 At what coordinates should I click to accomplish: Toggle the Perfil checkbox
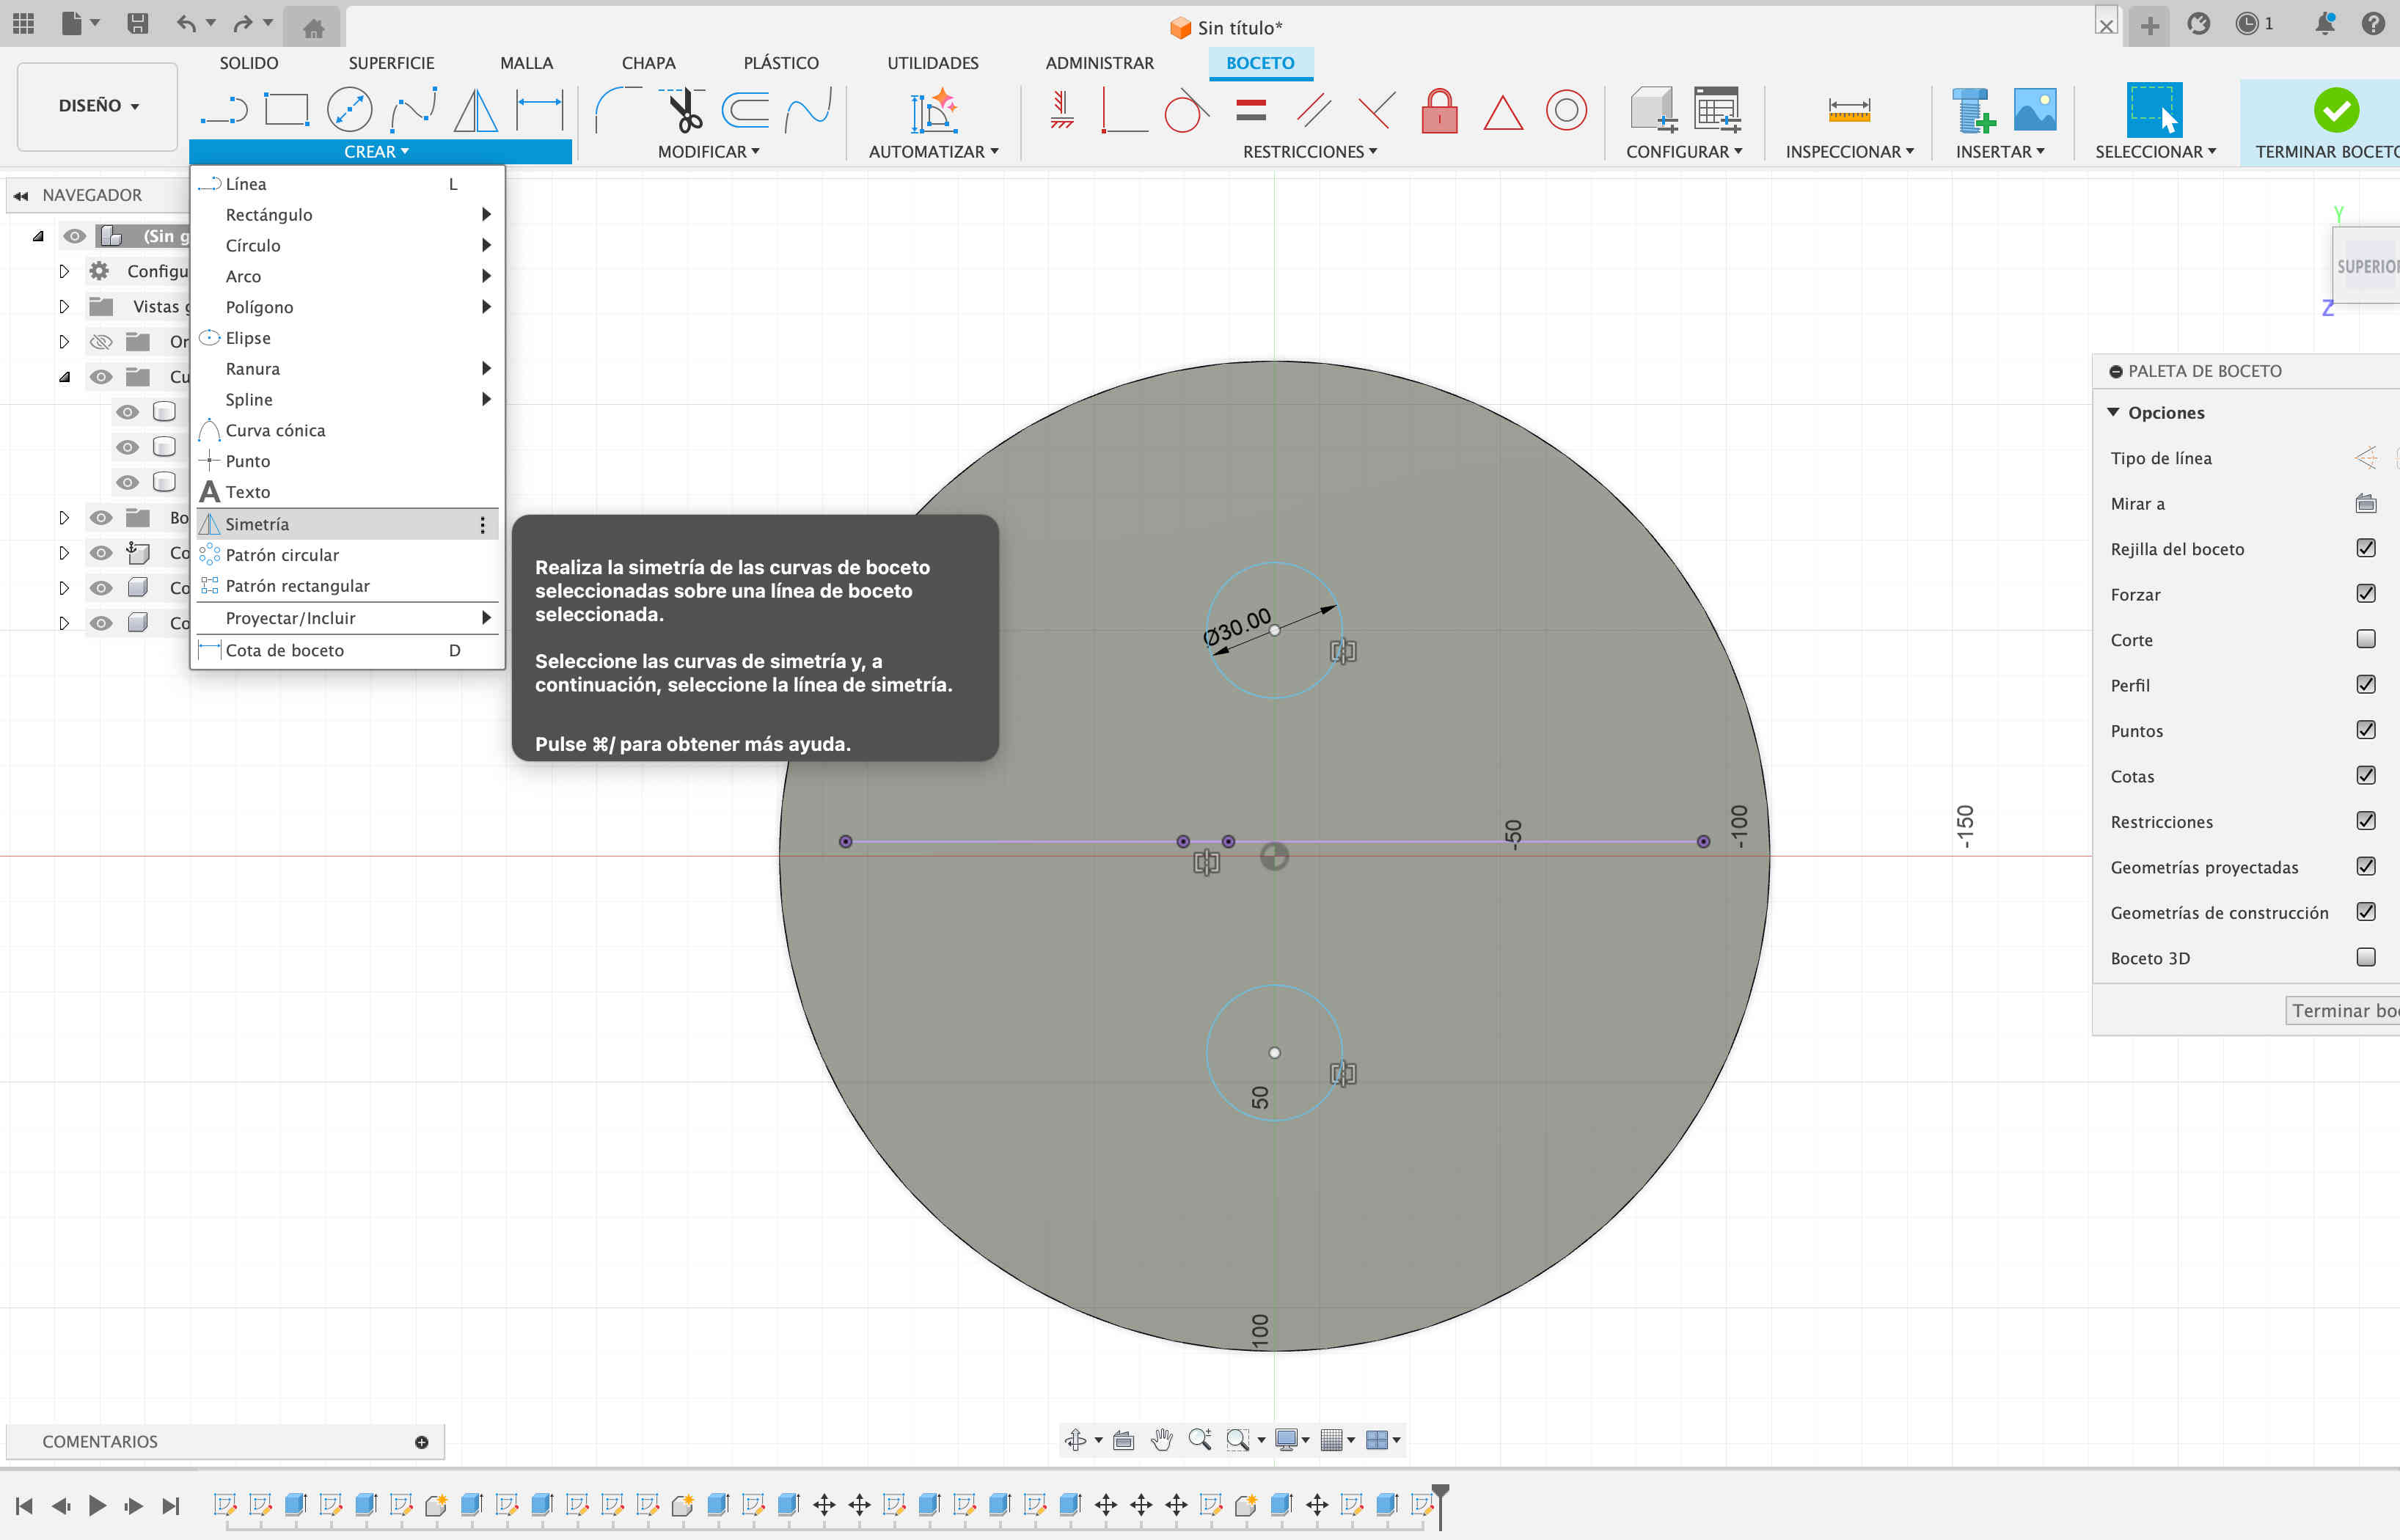click(x=2366, y=685)
